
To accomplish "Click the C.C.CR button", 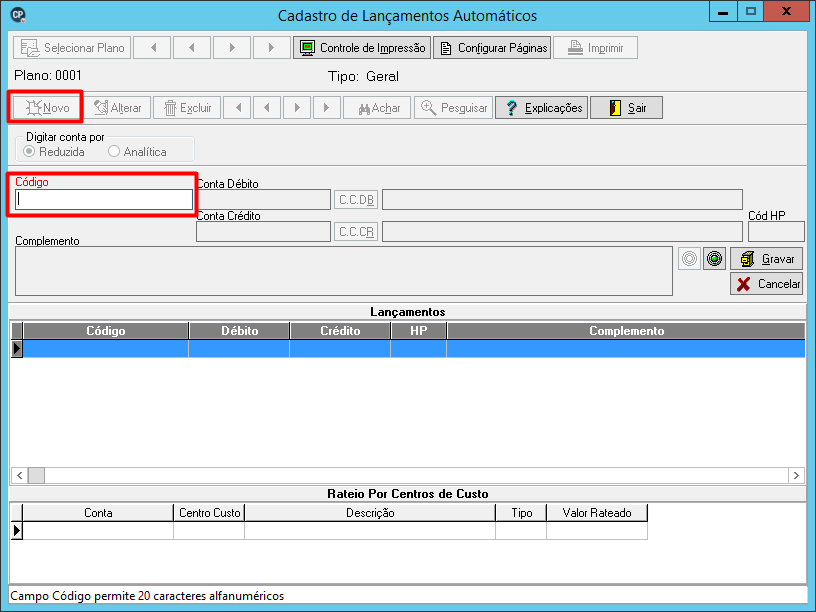I will pyautogui.click(x=356, y=232).
